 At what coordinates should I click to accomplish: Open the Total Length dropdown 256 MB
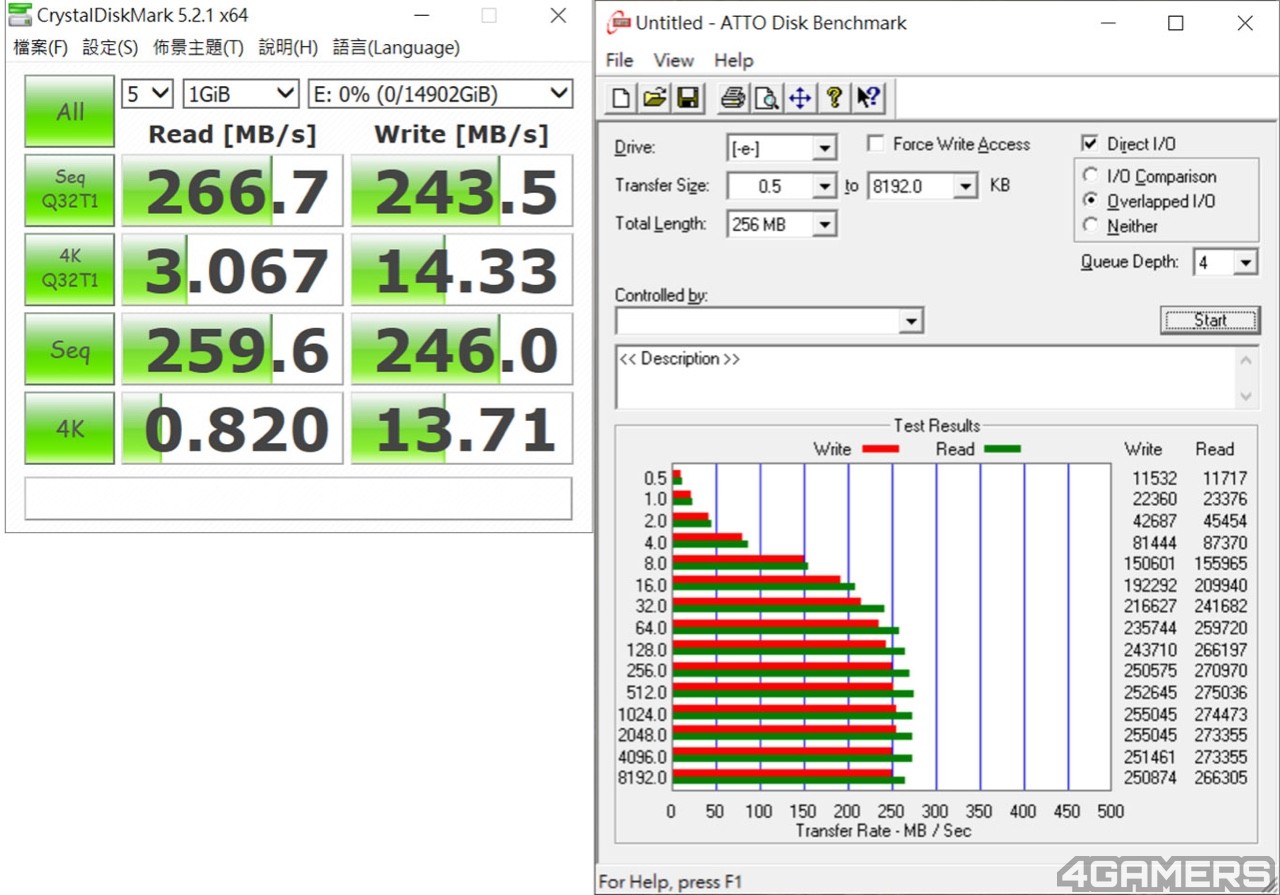point(782,224)
